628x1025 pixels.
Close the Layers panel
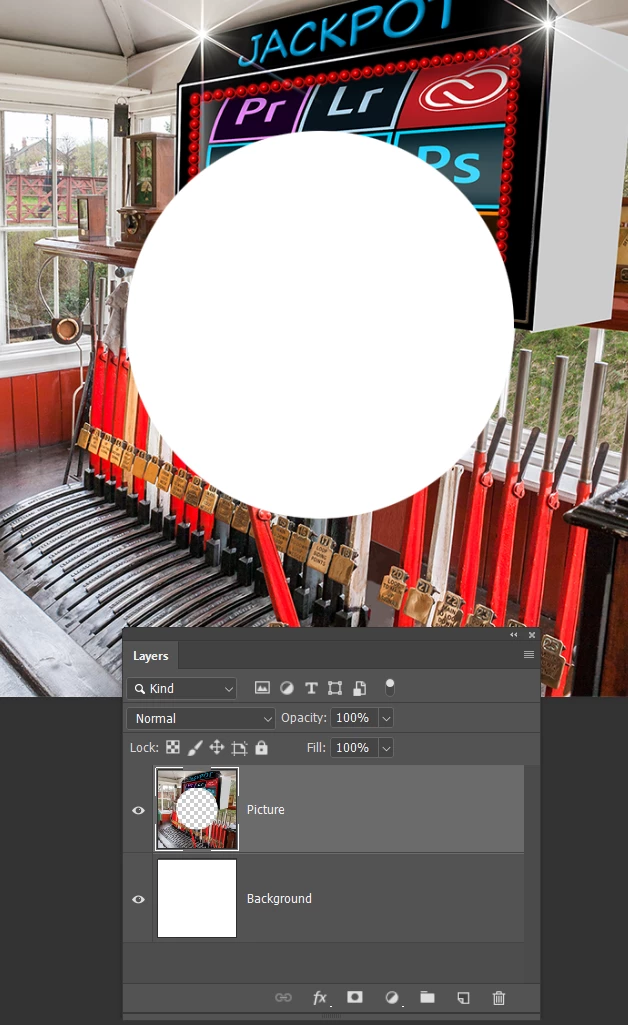532,635
